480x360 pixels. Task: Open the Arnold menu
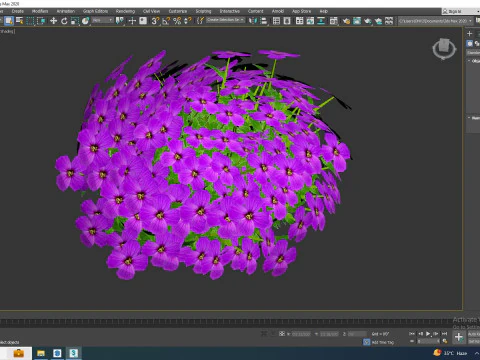pos(278,11)
